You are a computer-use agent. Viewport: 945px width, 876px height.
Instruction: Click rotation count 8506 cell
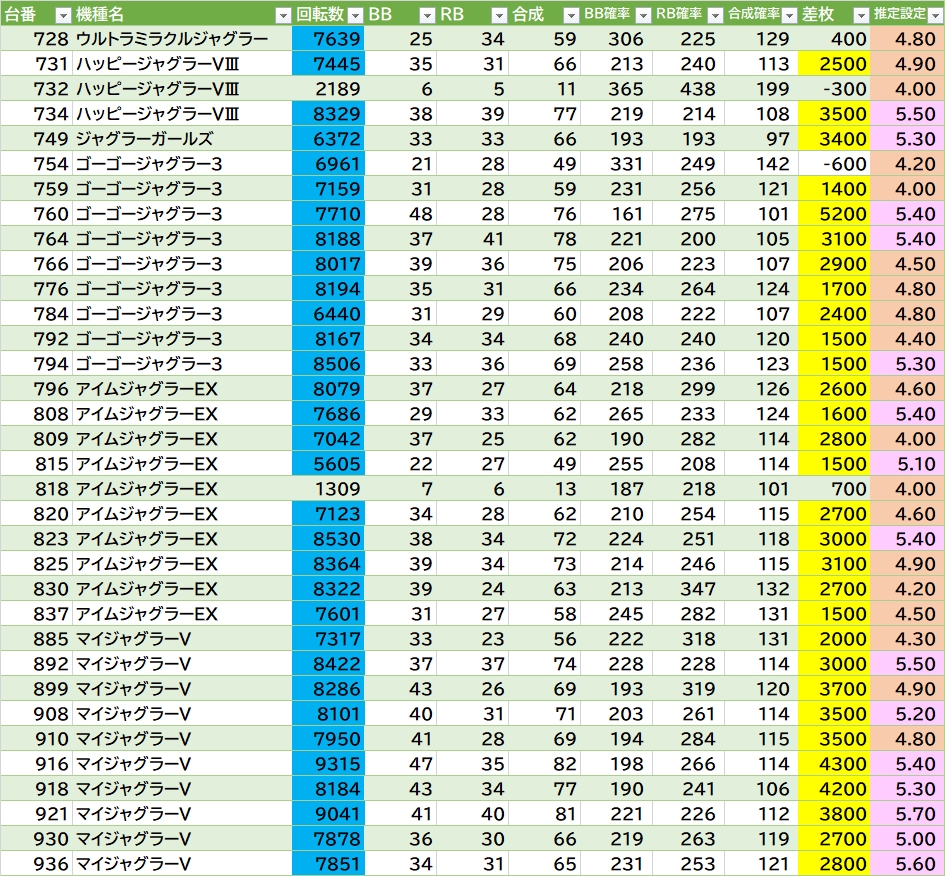[328, 364]
